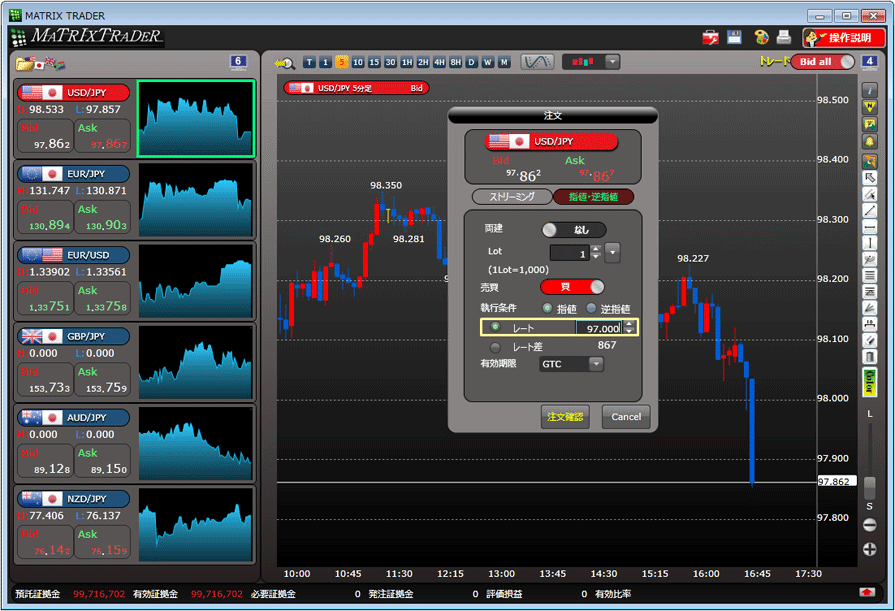Click the info 'i' chart tool icon
The image size is (895, 611).
[x=869, y=90]
